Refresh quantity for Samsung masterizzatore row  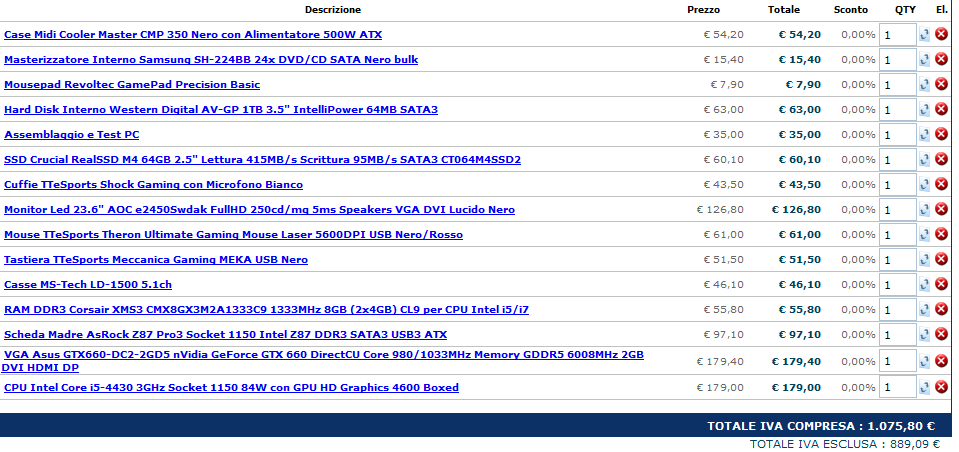[924, 60]
